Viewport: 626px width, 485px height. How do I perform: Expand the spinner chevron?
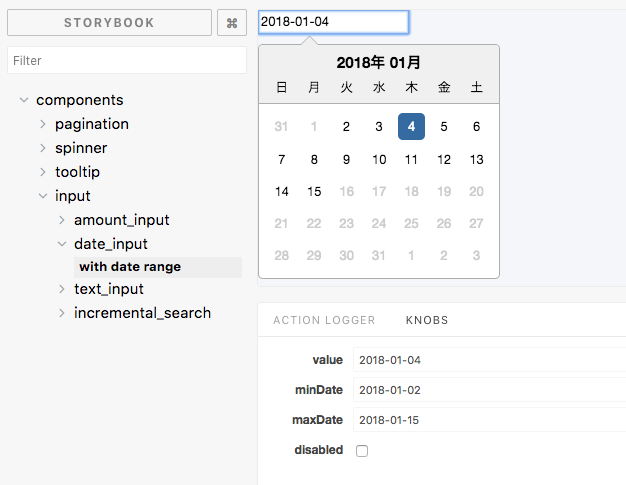click(43, 148)
